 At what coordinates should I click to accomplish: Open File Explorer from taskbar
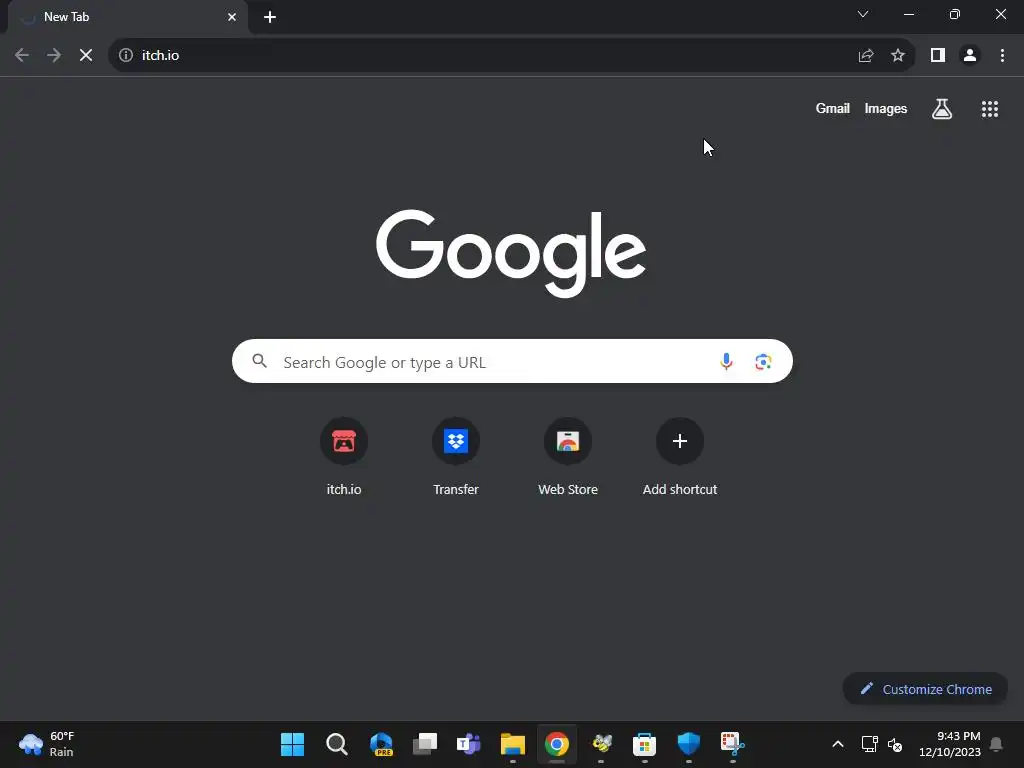513,744
